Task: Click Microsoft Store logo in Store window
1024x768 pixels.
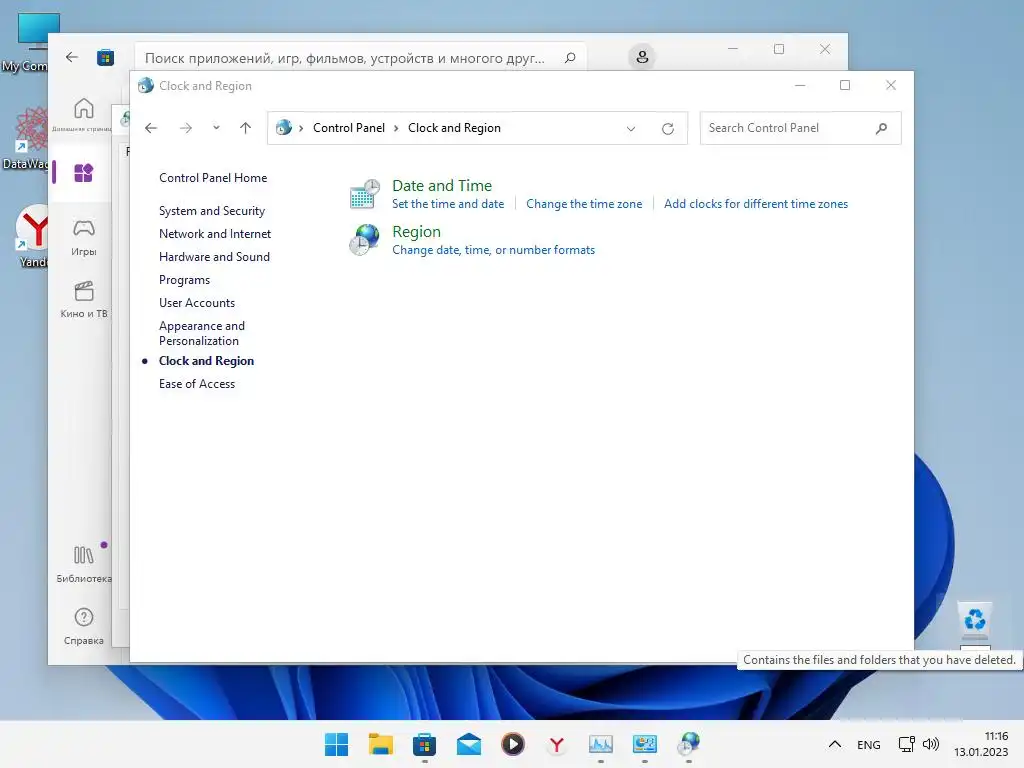Action: click(105, 57)
